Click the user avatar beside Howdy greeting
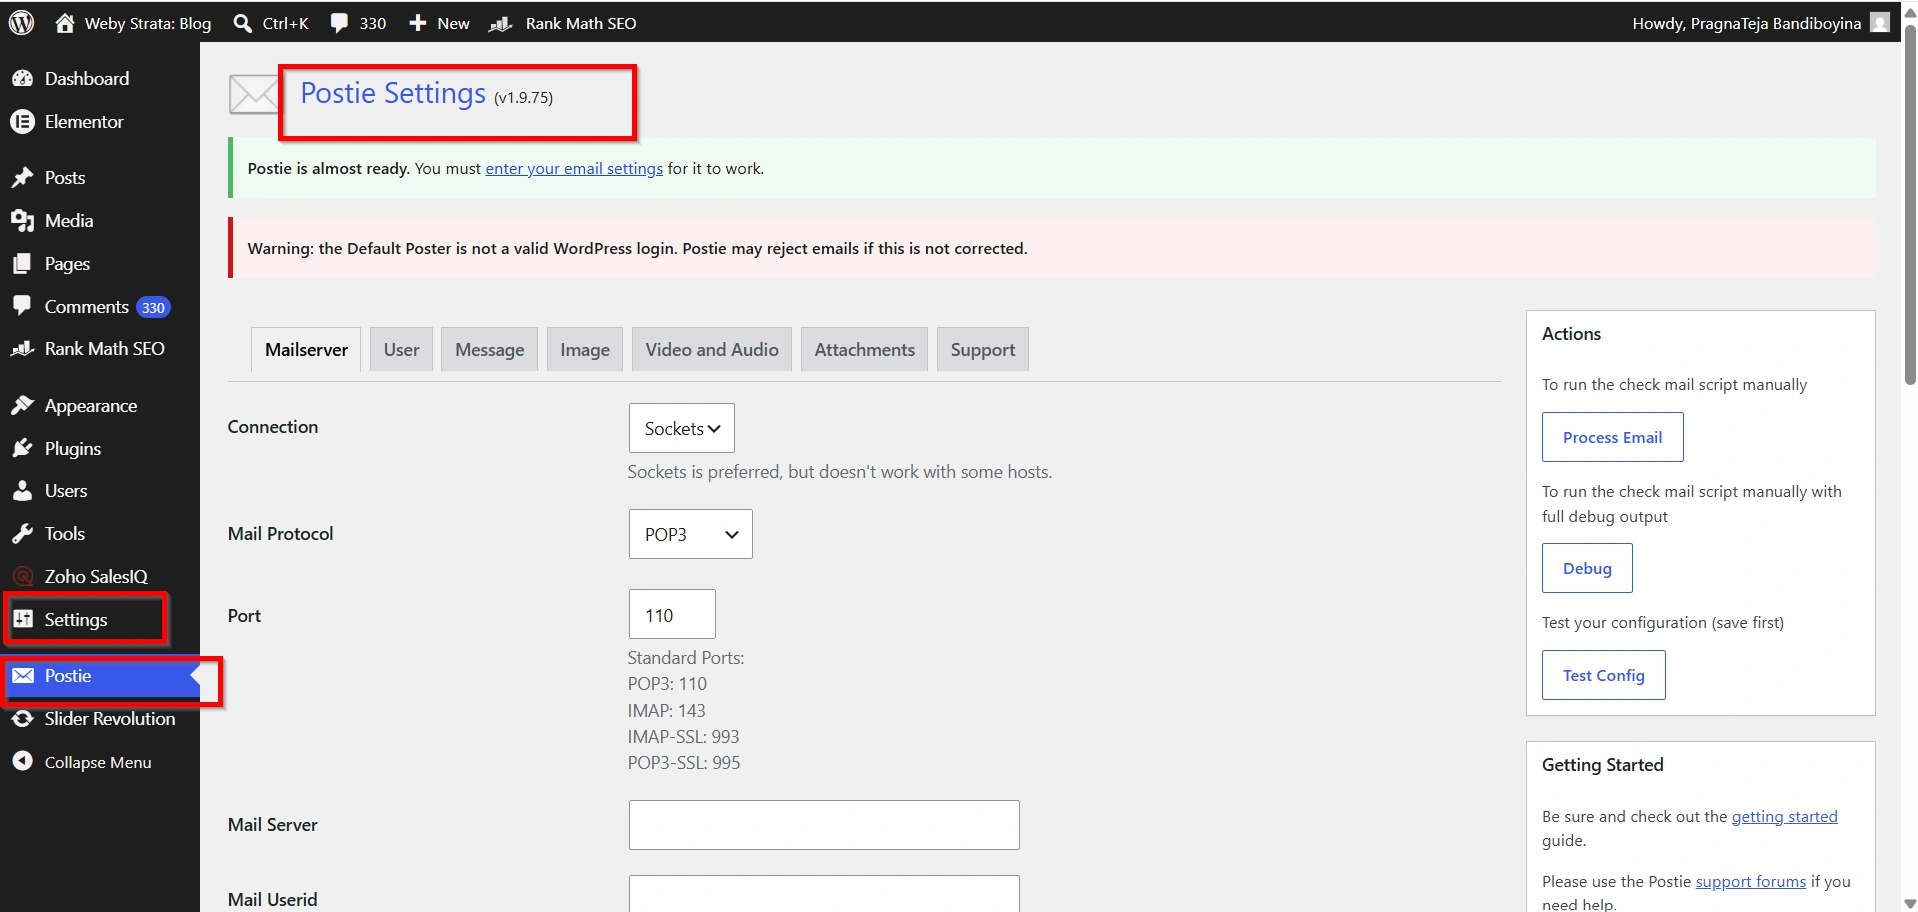 point(1880,22)
